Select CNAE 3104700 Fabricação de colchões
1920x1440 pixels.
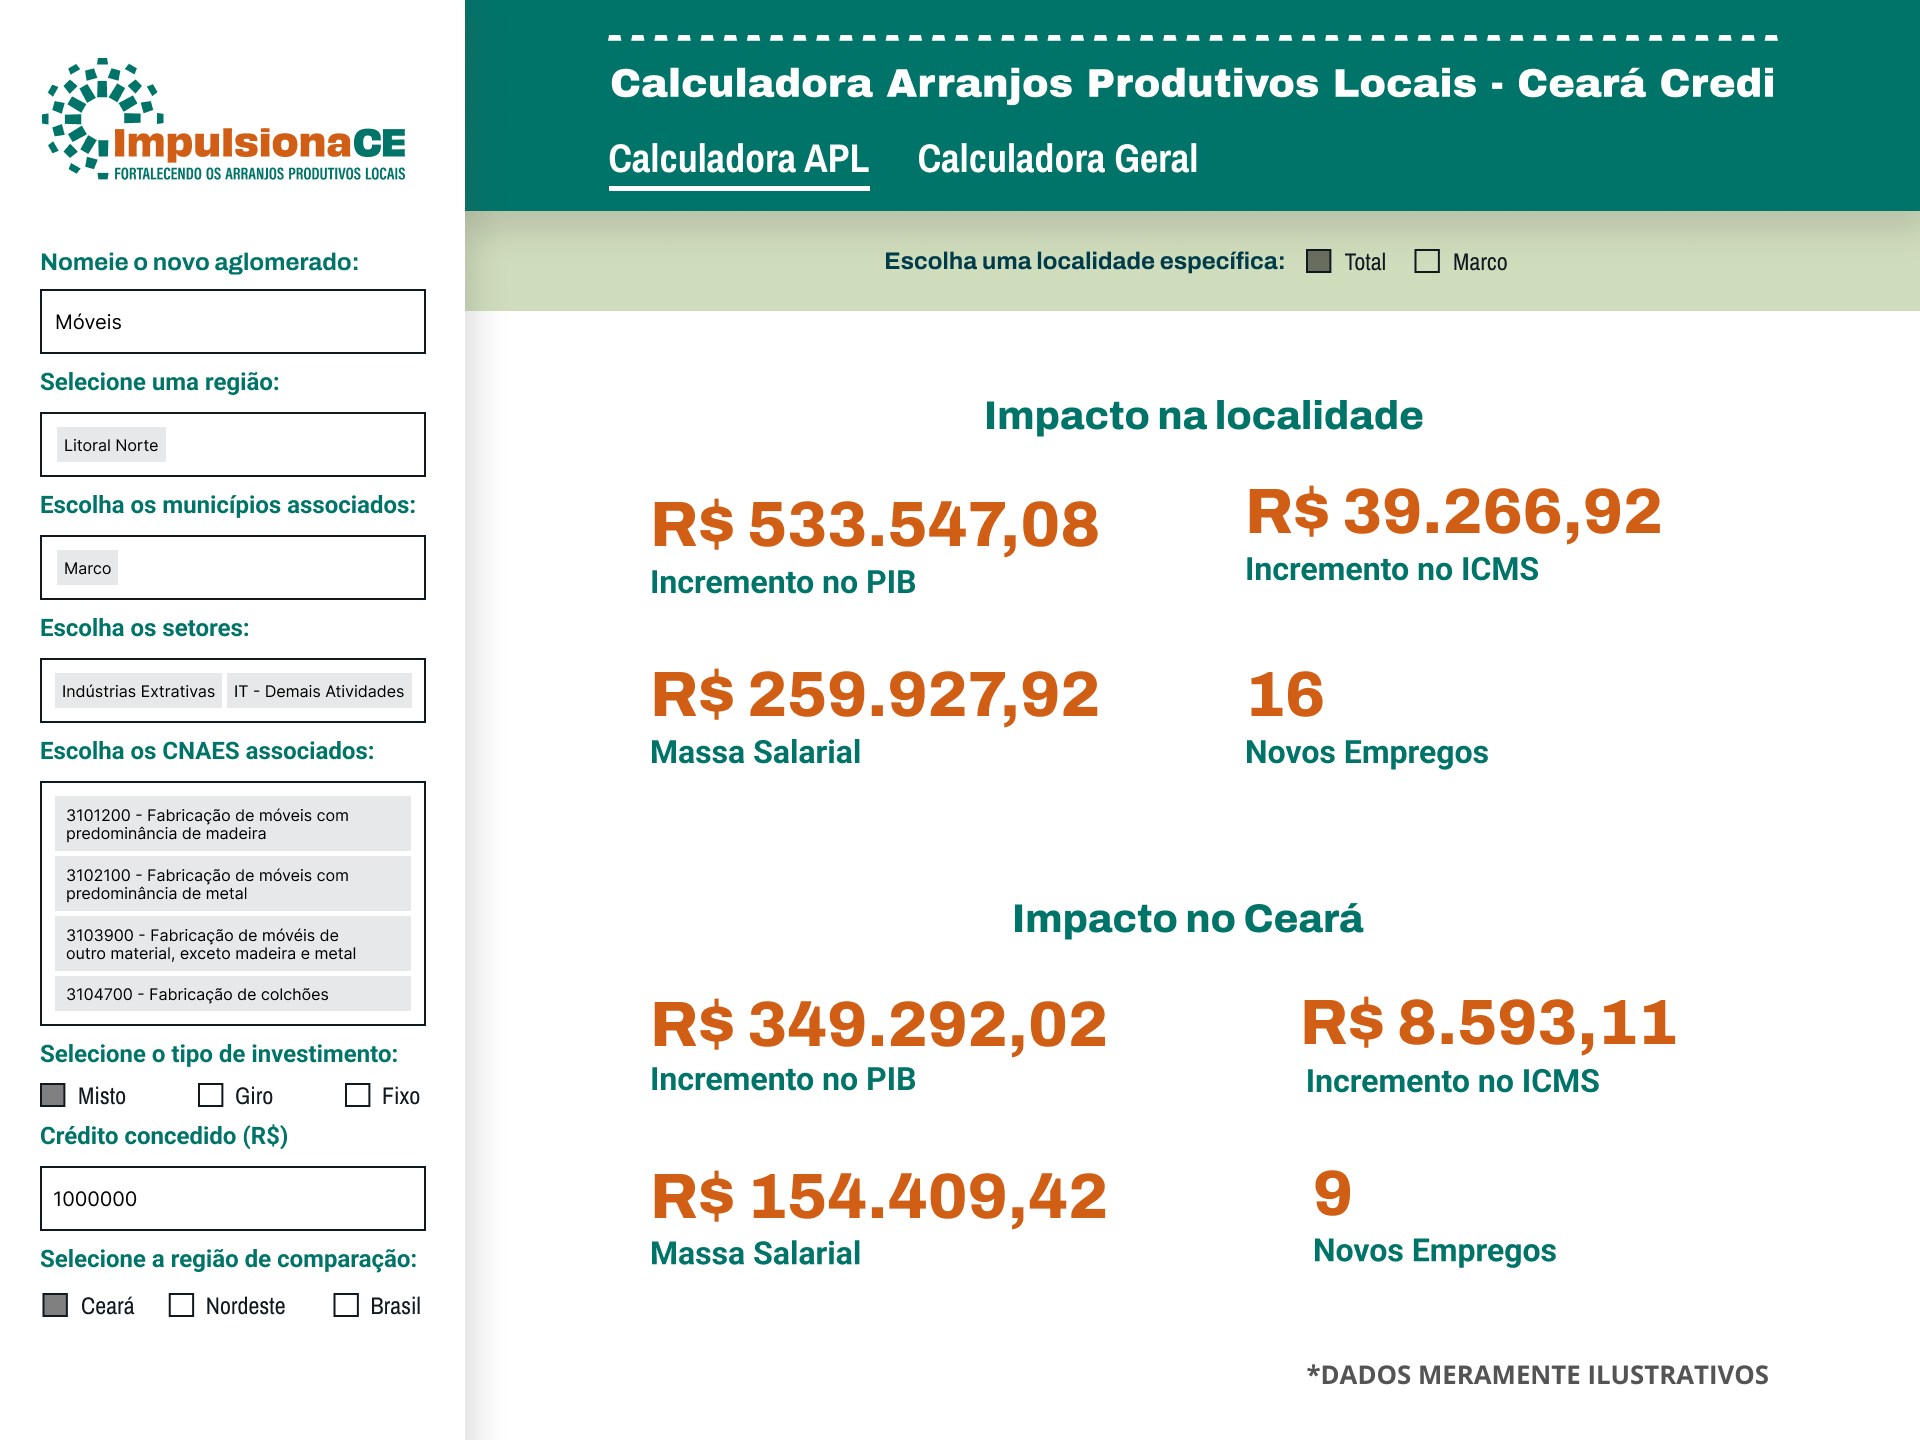(233, 994)
